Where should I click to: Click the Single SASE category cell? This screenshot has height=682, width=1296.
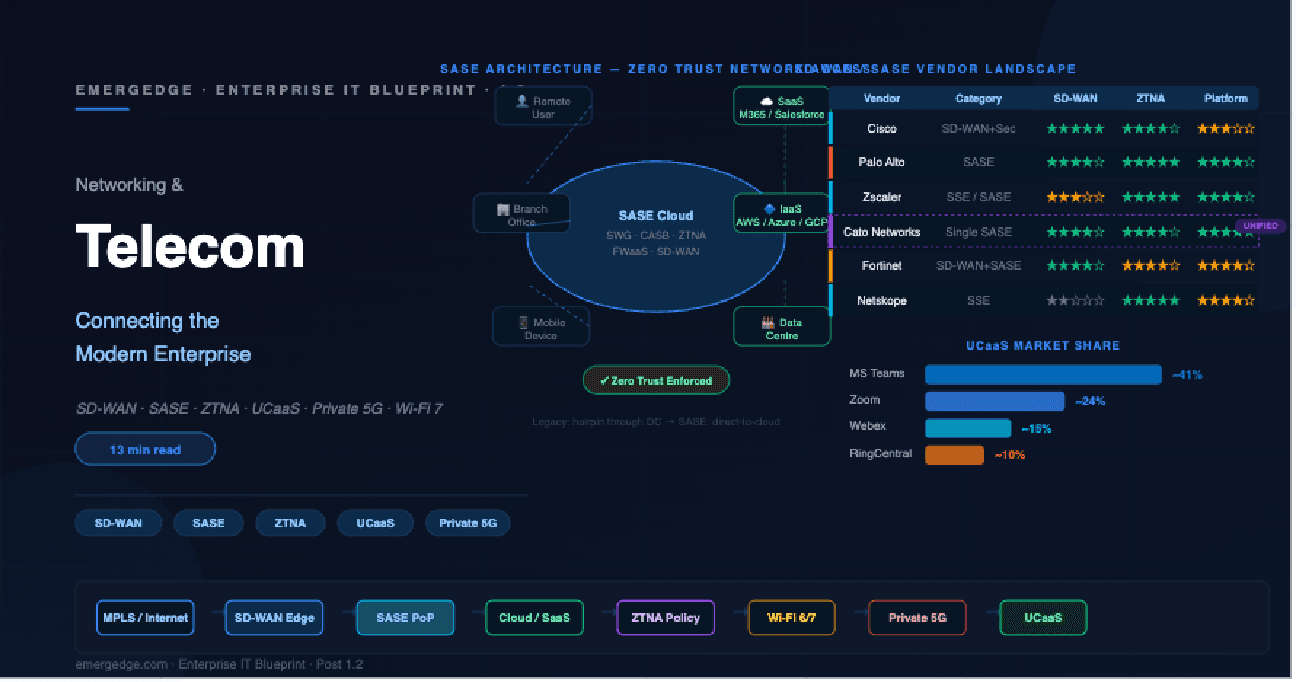click(x=978, y=232)
